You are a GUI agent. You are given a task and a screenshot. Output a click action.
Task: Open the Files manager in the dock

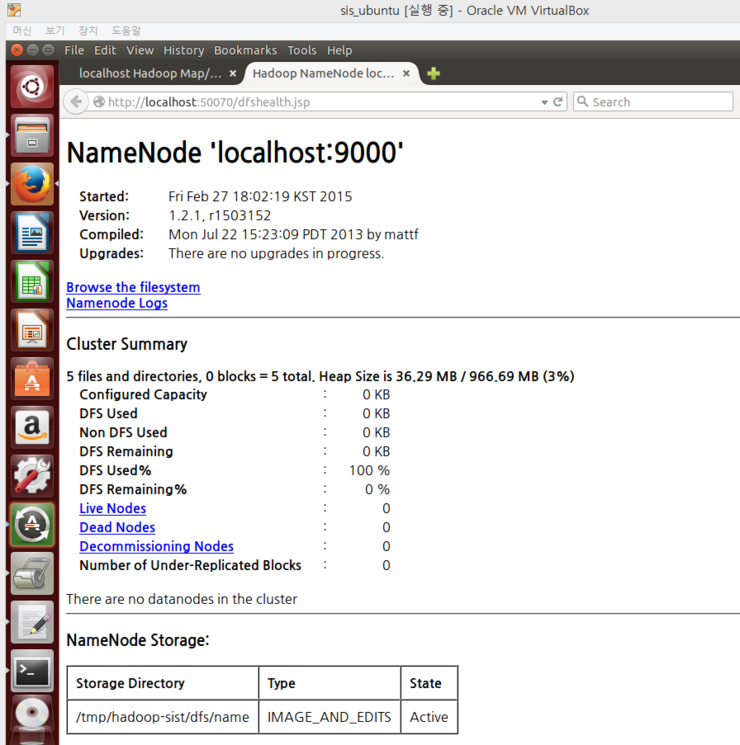[32, 135]
